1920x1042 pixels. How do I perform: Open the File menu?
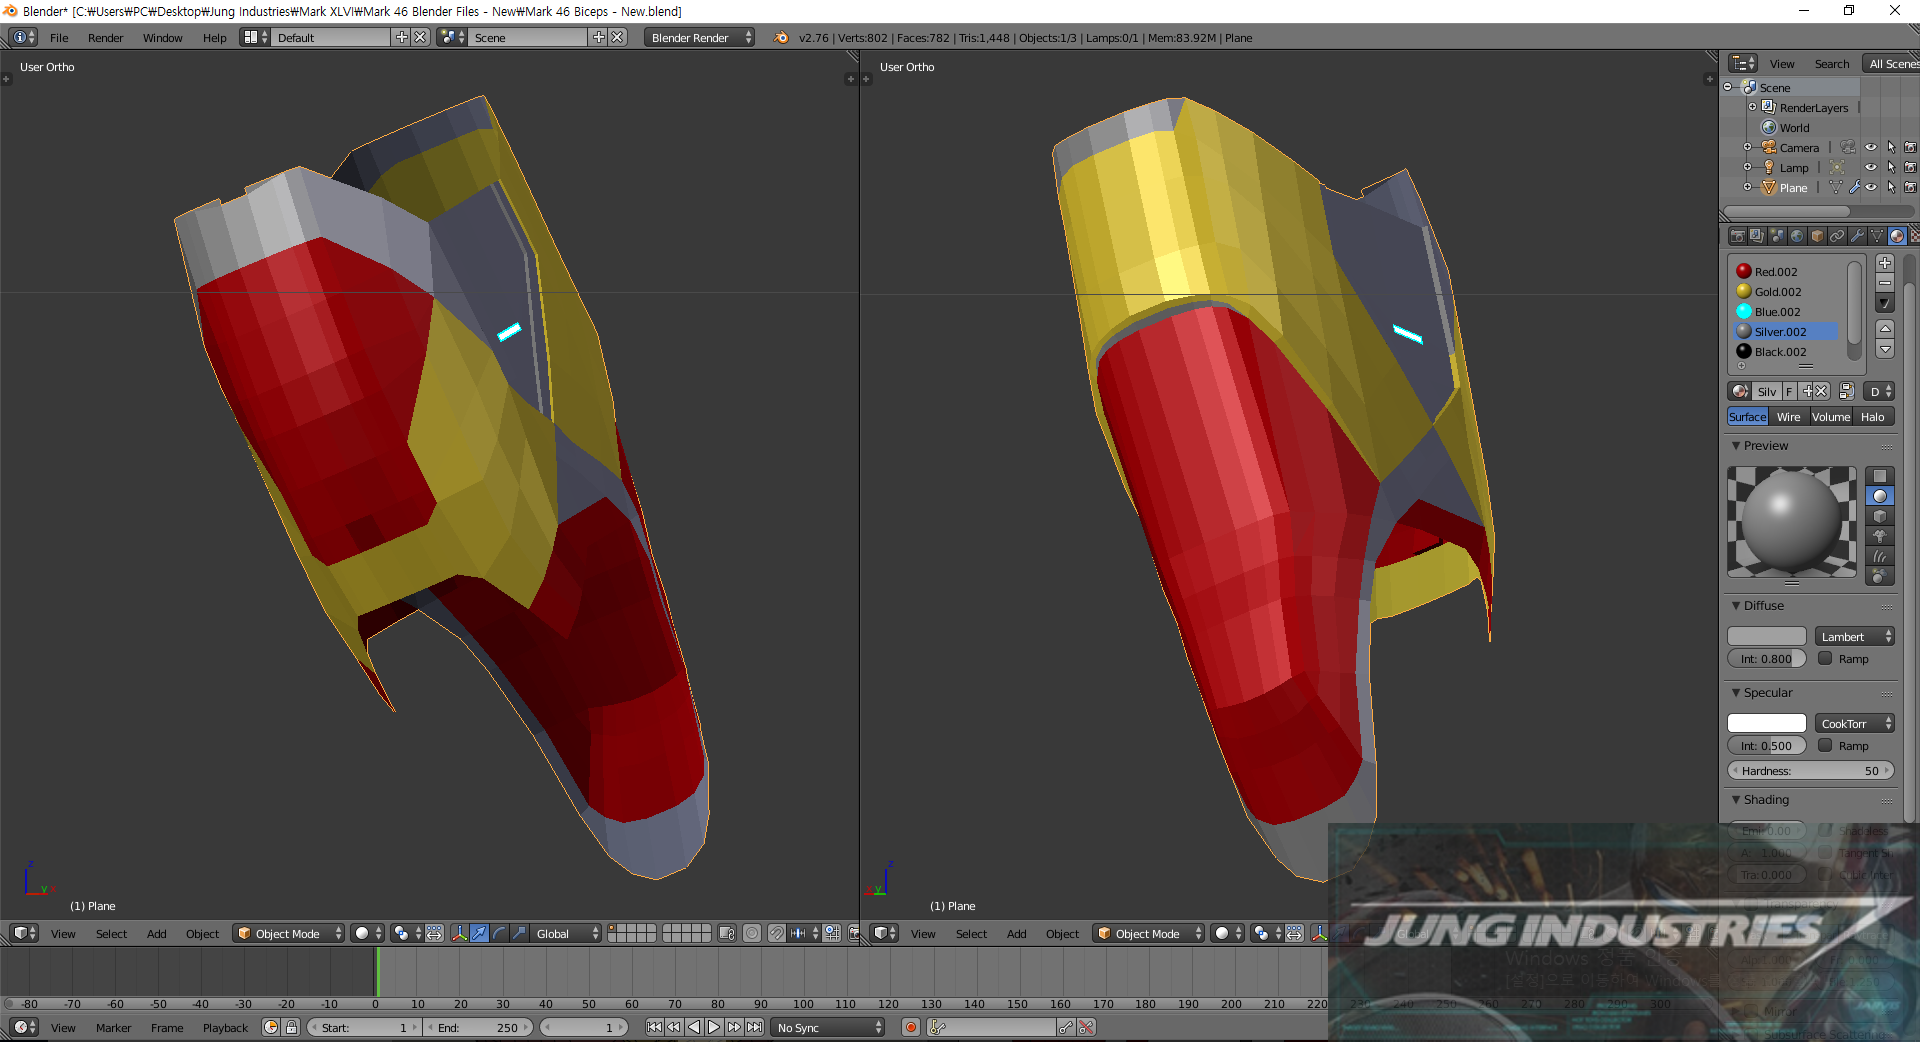[x=59, y=37]
